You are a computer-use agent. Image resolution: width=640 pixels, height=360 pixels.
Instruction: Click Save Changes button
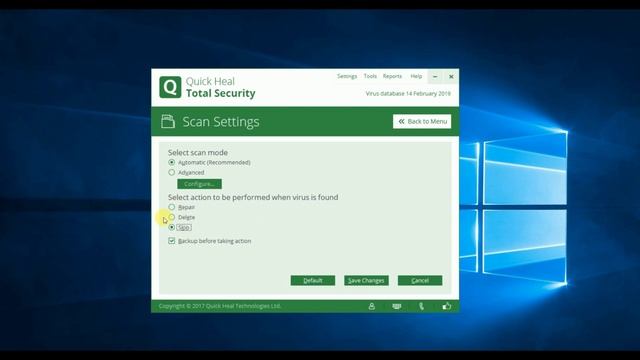[366, 280]
